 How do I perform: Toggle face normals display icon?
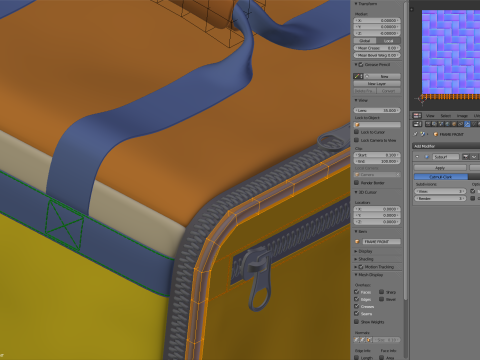(x=369, y=340)
